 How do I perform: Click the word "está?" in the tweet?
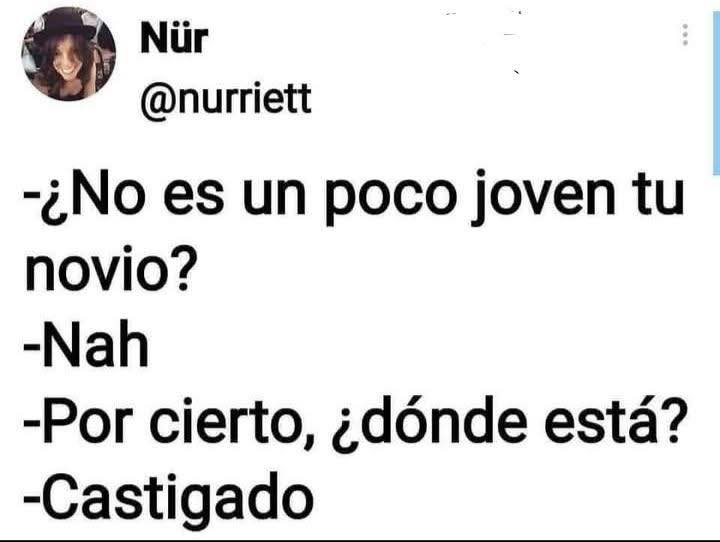613,420
